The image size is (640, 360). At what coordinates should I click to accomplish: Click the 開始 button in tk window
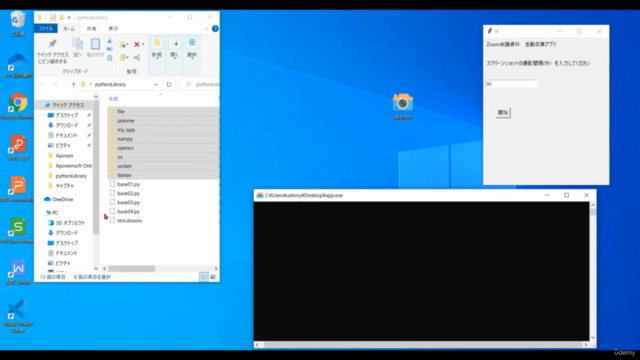[503, 113]
